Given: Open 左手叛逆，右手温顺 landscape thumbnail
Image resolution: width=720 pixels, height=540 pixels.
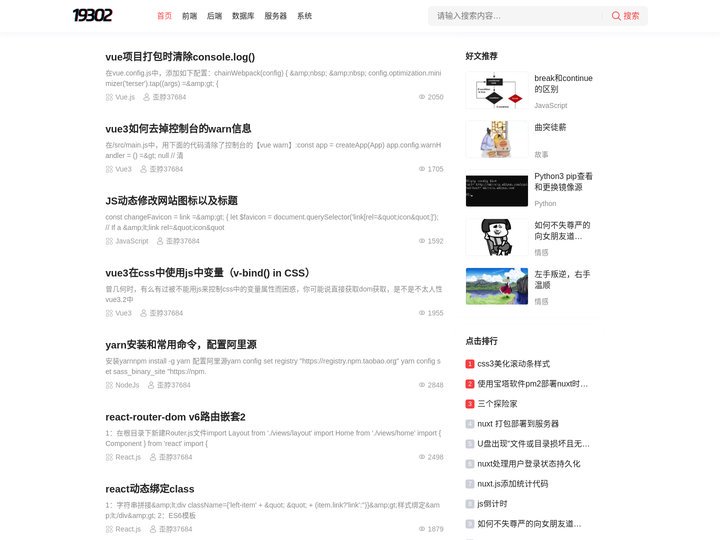Looking at the screenshot, I should click(x=497, y=287).
